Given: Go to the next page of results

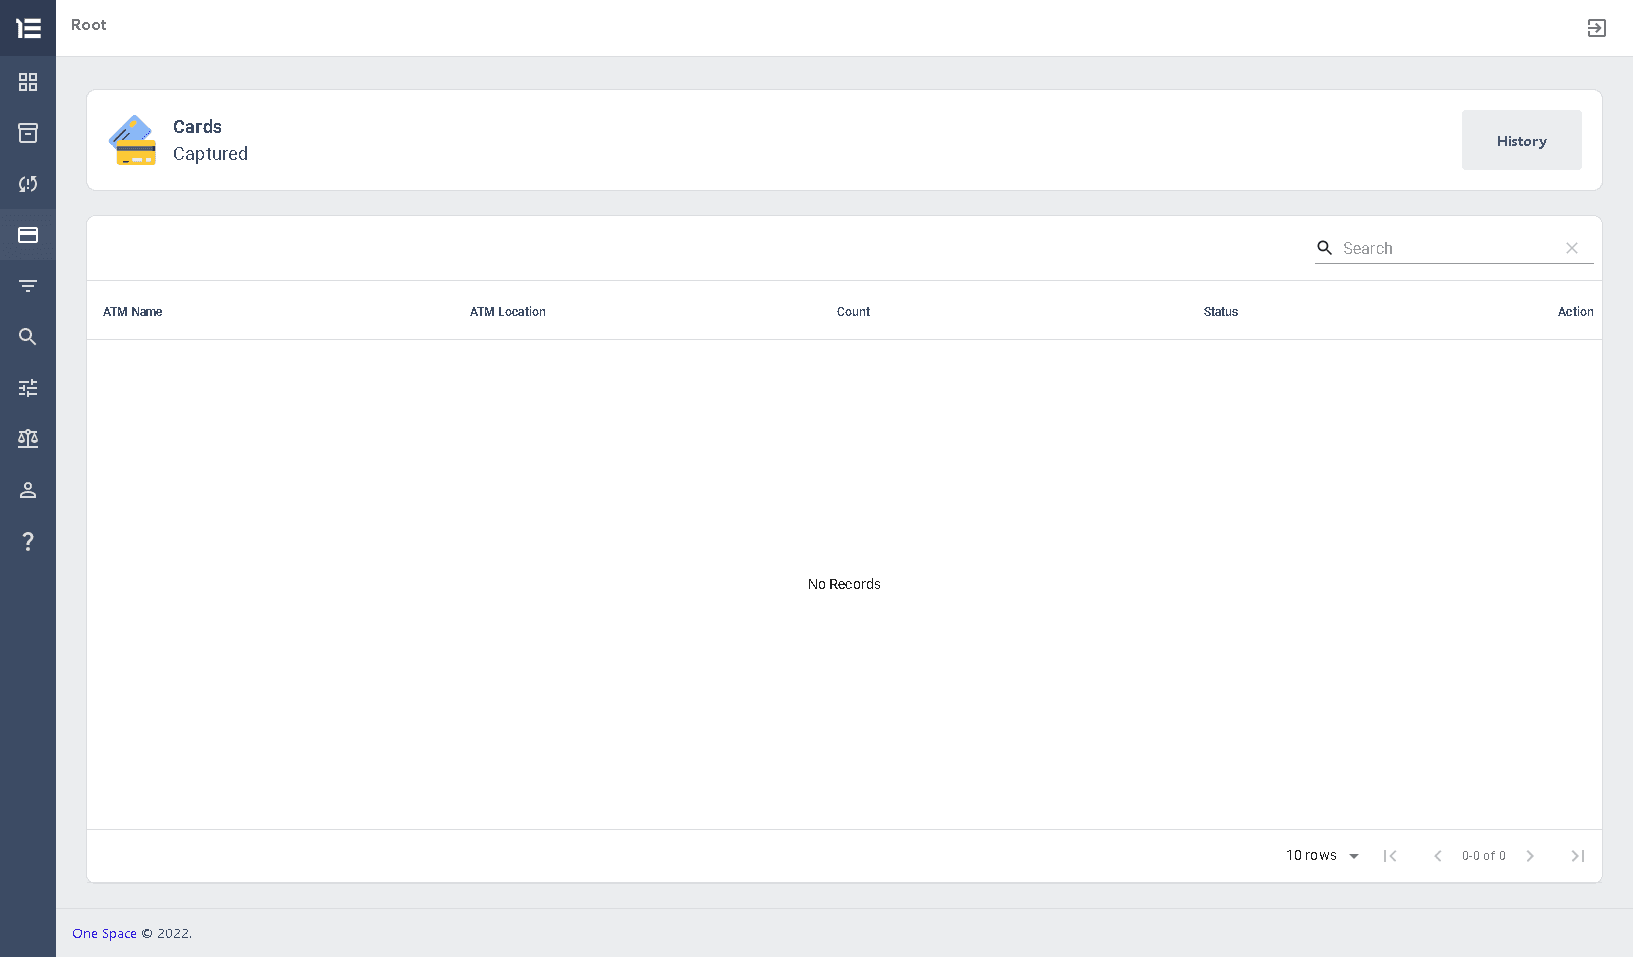Looking at the screenshot, I should point(1530,856).
